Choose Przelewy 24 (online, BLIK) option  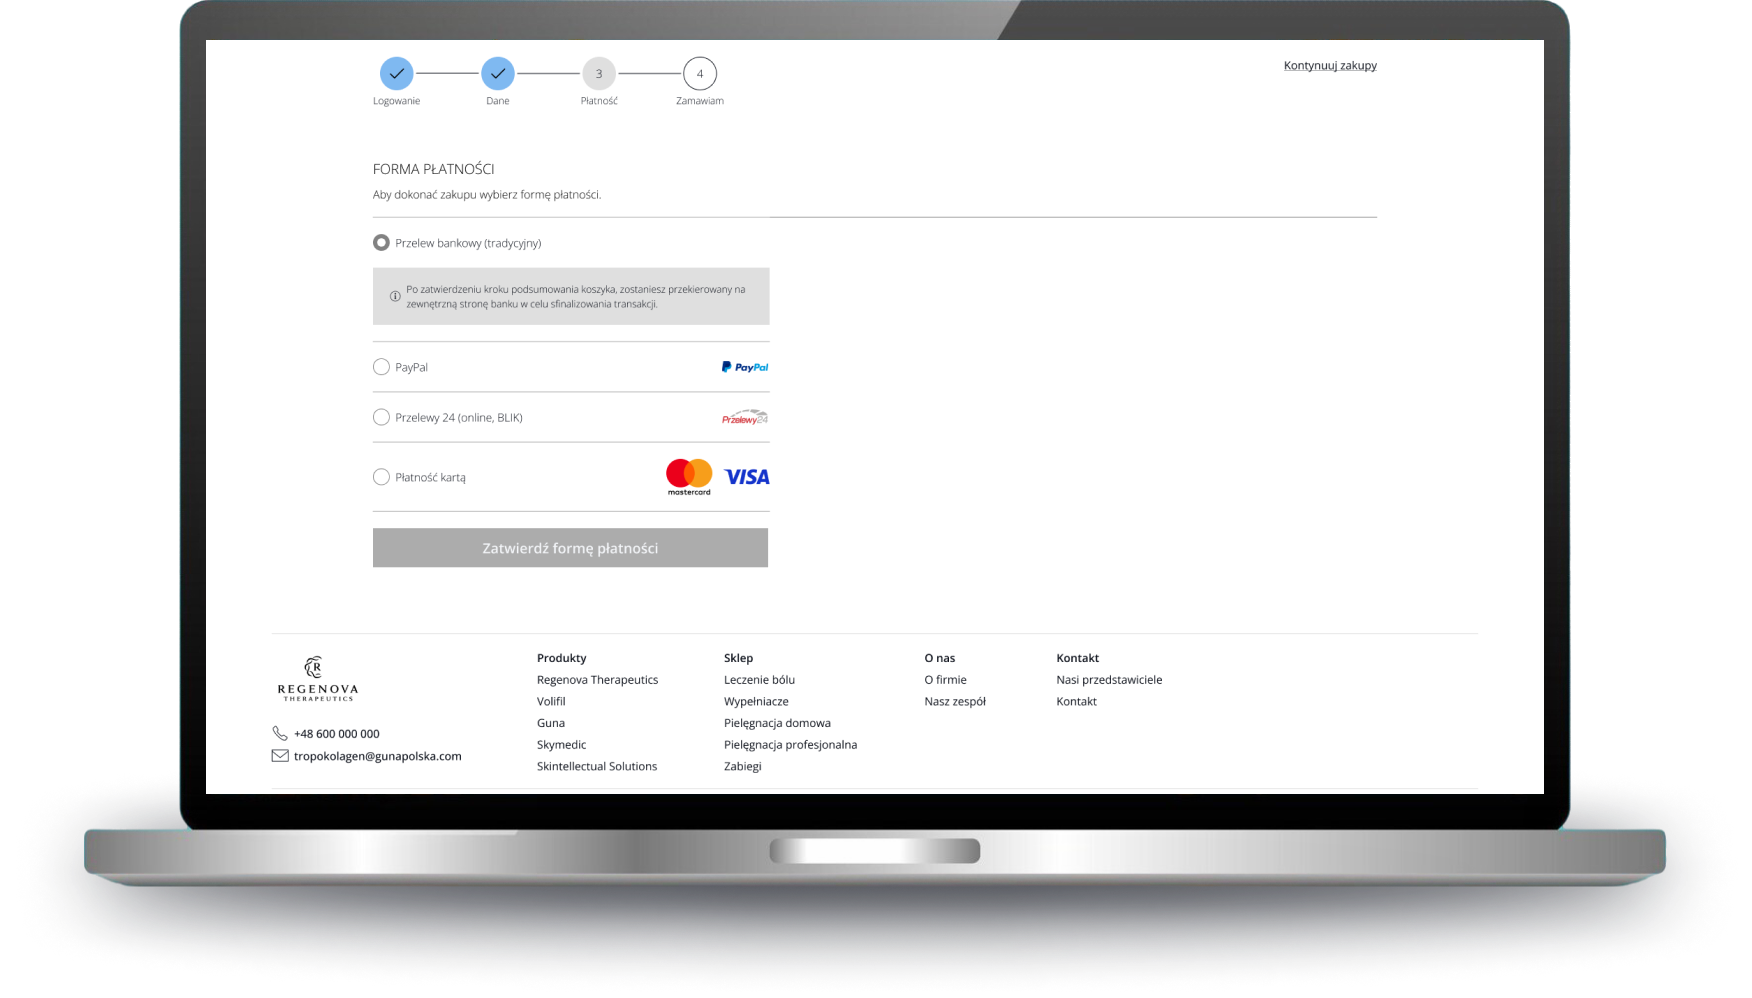[x=381, y=417]
